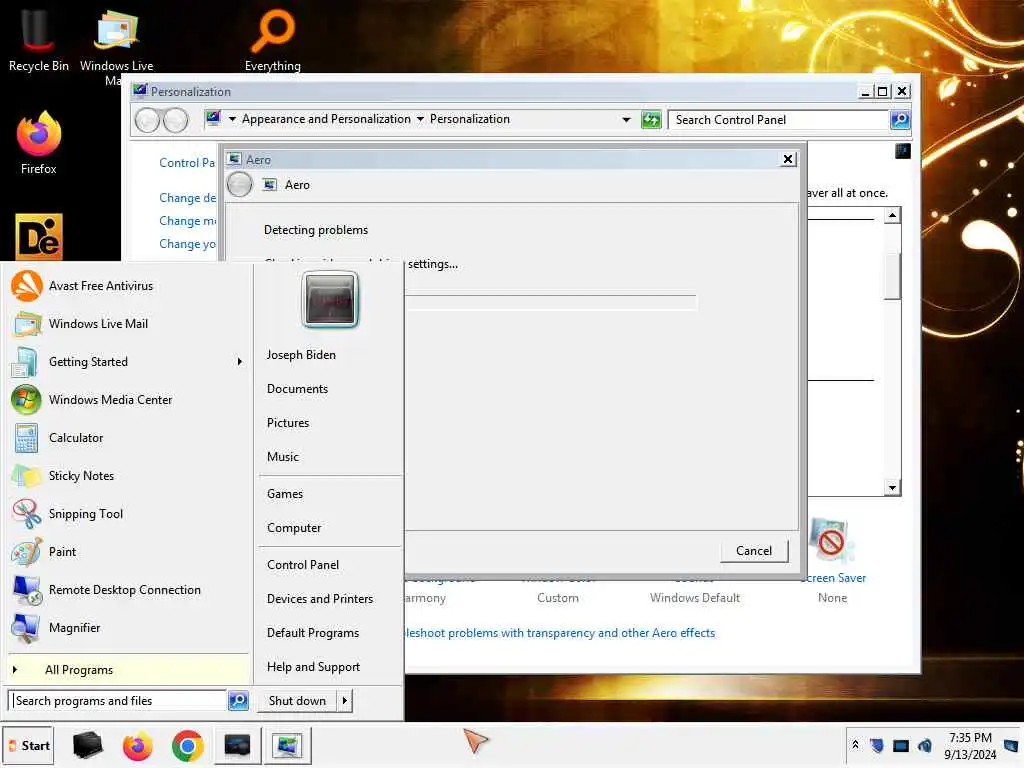Click themes list scroll up arrow

892,215
